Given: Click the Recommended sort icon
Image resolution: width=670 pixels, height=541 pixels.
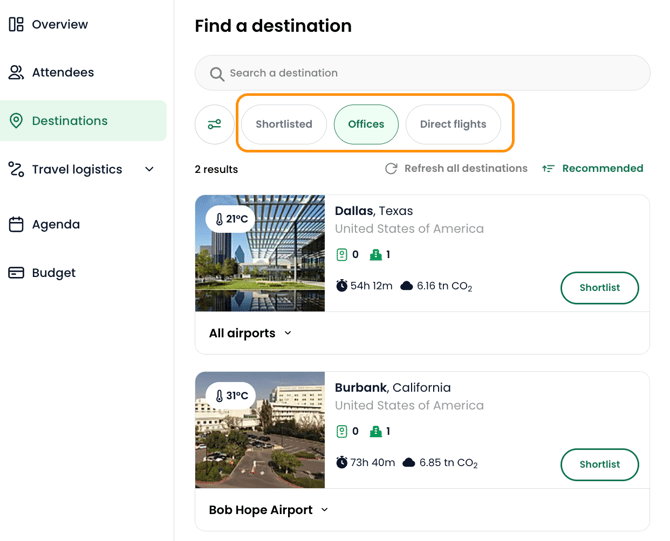Looking at the screenshot, I should (548, 168).
